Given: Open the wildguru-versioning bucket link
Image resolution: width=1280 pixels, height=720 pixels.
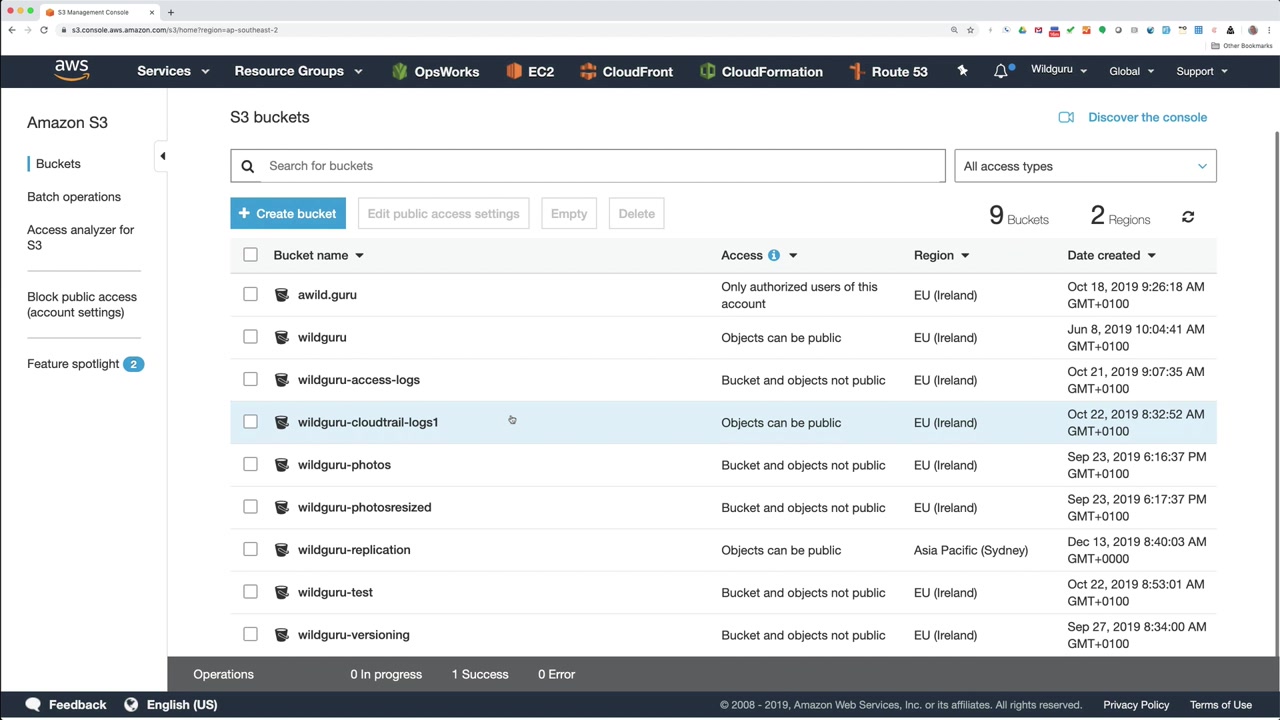Looking at the screenshot, I should (353, 635).
